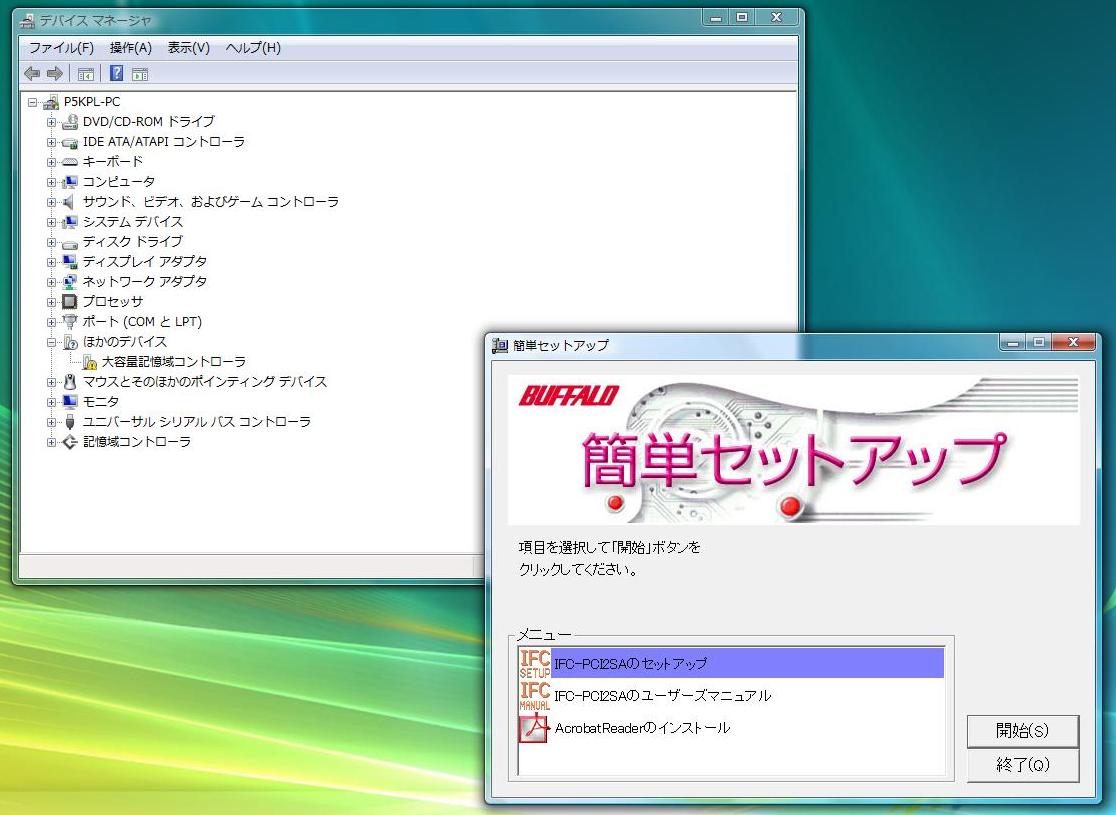
Task: Select the IDE ATA/ATAPI コントローラ icon
Action: point(70,142)
